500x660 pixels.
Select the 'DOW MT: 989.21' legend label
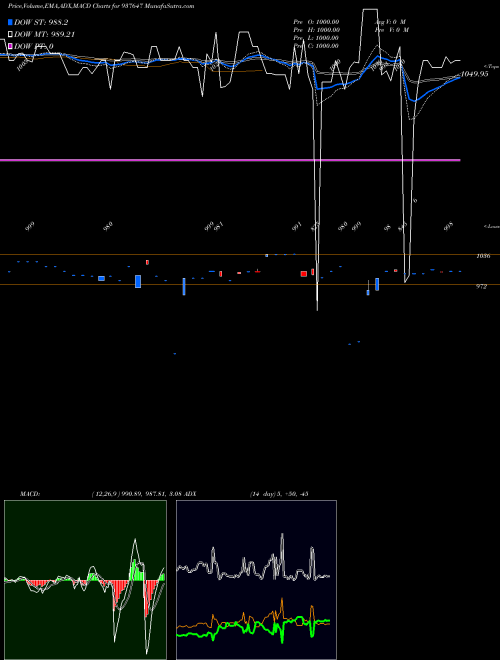coord(44,35)
